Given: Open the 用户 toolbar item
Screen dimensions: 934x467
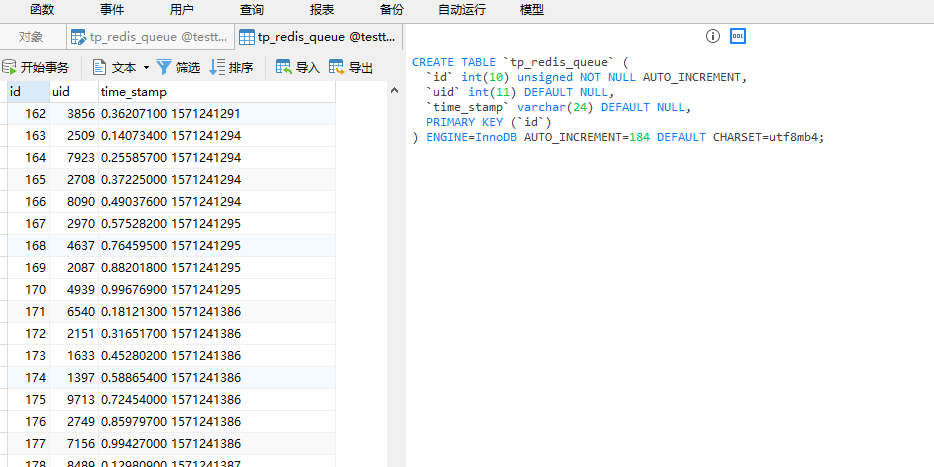Looking at the screenshot, I should [x=182, y=10].
